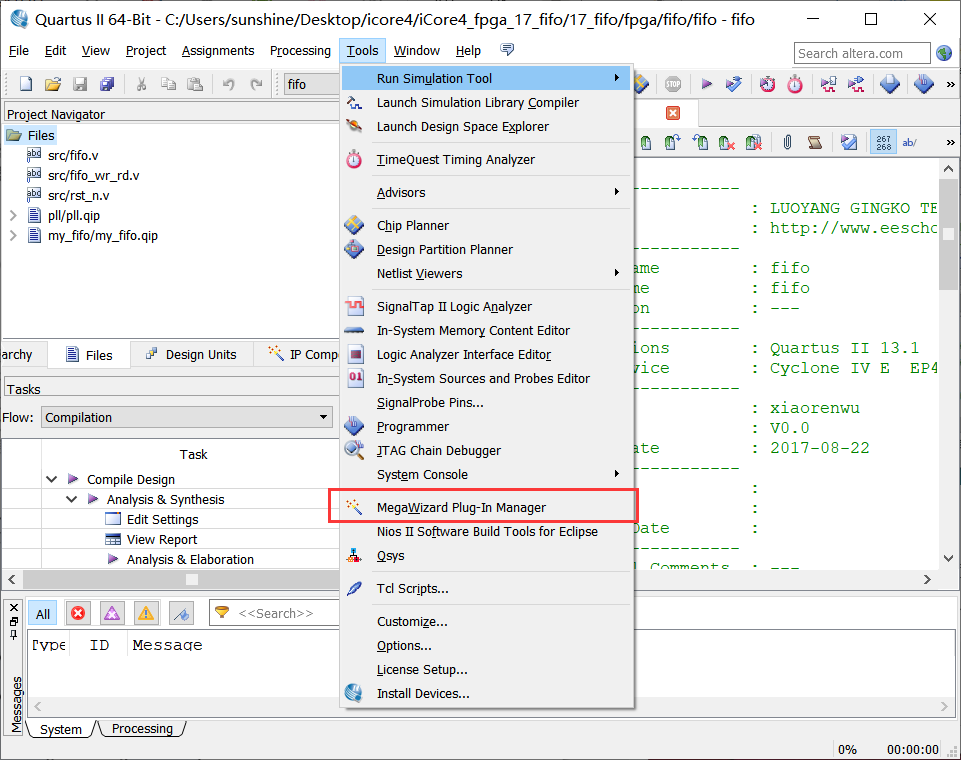Close the open editor tab
Image resolution: width=961 pixels, height=760 pixels.
pos(672,113)
